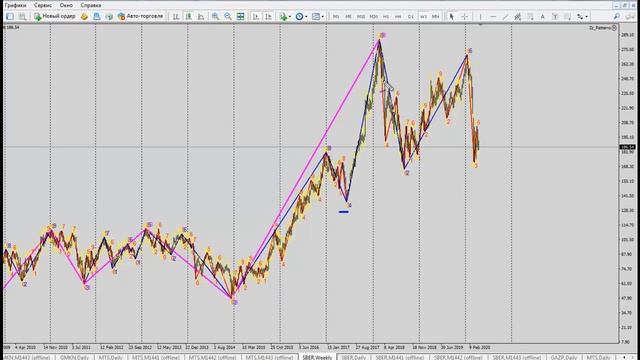Switch chart to line chart view
This screenshot has width=640, height=360.
201,16
